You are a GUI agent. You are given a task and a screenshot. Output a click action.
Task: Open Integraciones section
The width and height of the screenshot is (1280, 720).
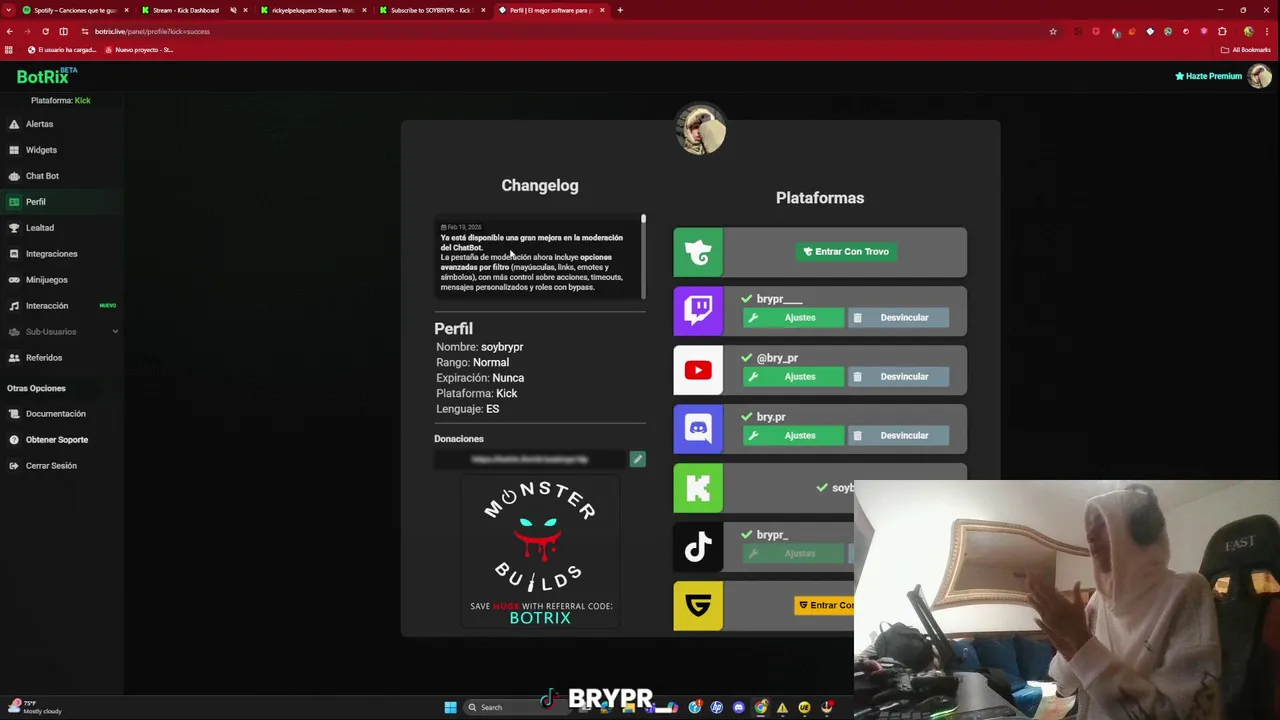pos(51,254)
